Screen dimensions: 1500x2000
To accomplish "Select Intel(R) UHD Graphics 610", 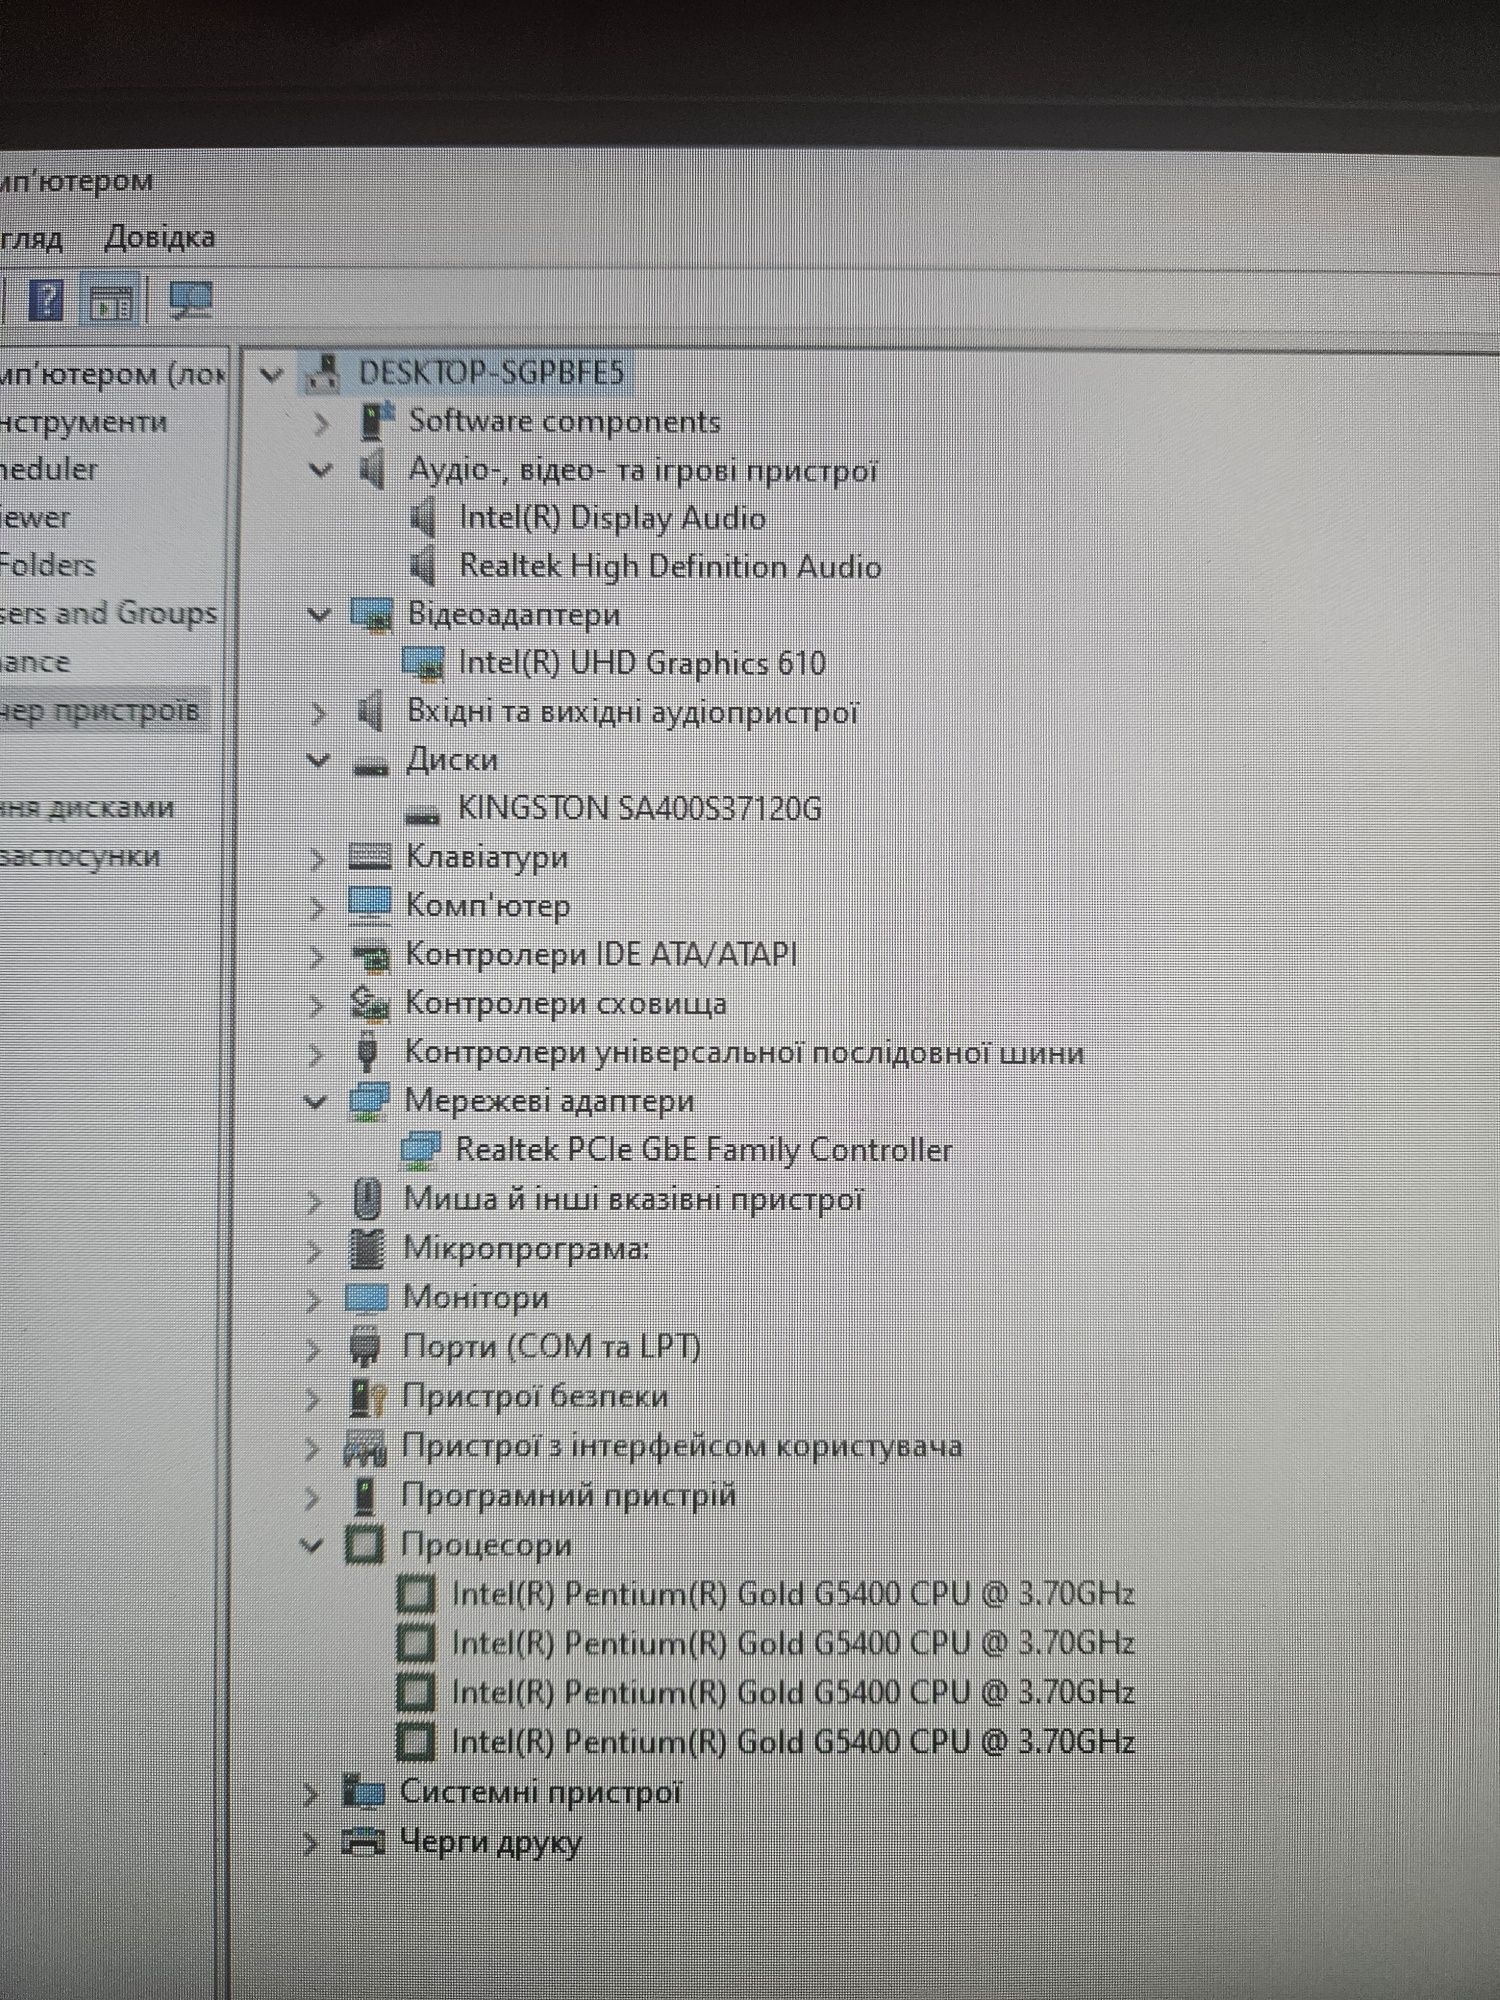I will click(642, 663).
